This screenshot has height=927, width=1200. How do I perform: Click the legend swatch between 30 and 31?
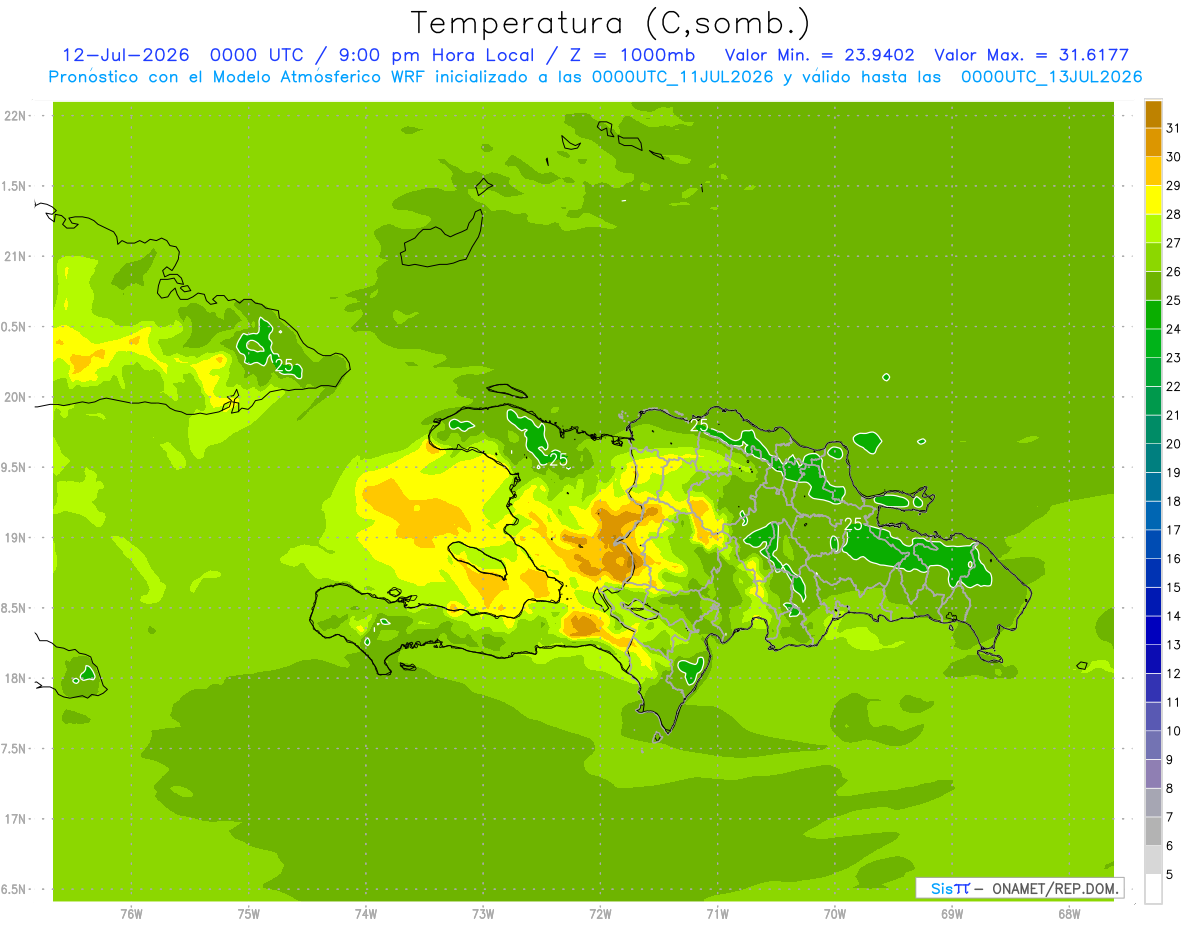[1153, 141]
